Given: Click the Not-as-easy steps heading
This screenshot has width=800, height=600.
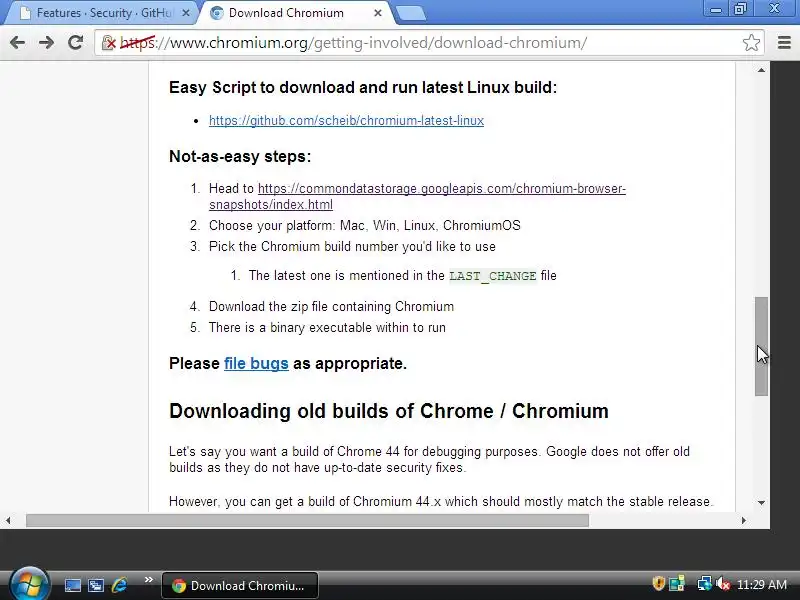Looking at the screenshot, I should pyautogui.click(x=240, y=156).
